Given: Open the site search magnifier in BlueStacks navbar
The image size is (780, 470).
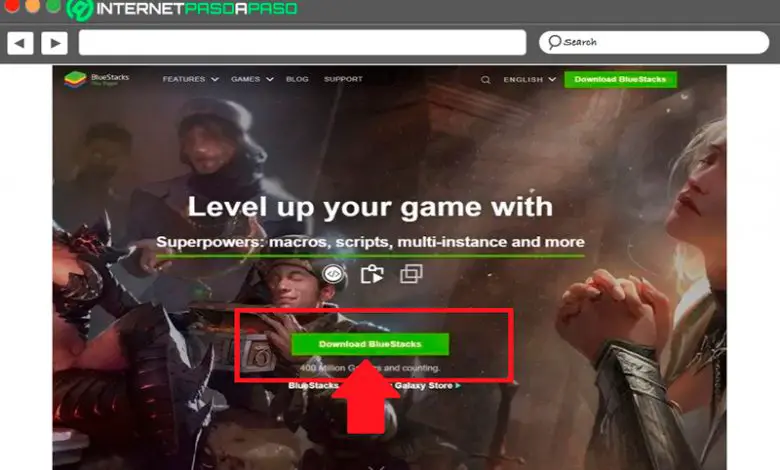Looking at the screenshot, I should (x=486, y=80).
